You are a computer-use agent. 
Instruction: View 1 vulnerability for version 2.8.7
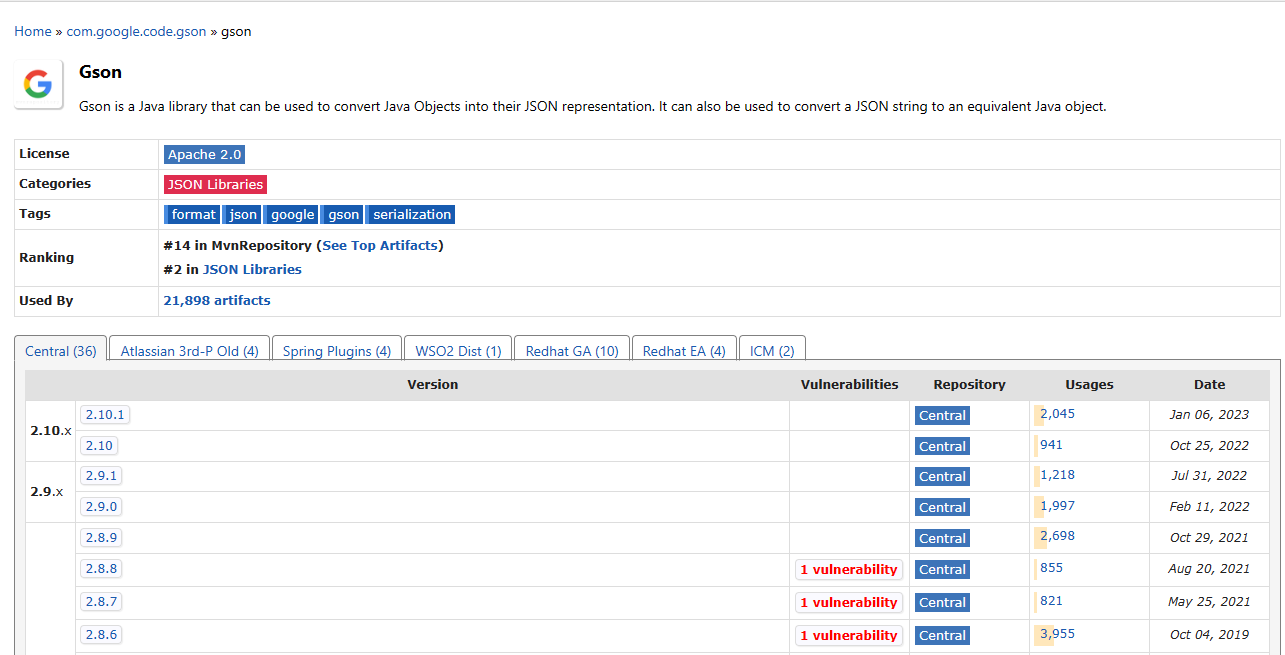click(x=849, y=602)
